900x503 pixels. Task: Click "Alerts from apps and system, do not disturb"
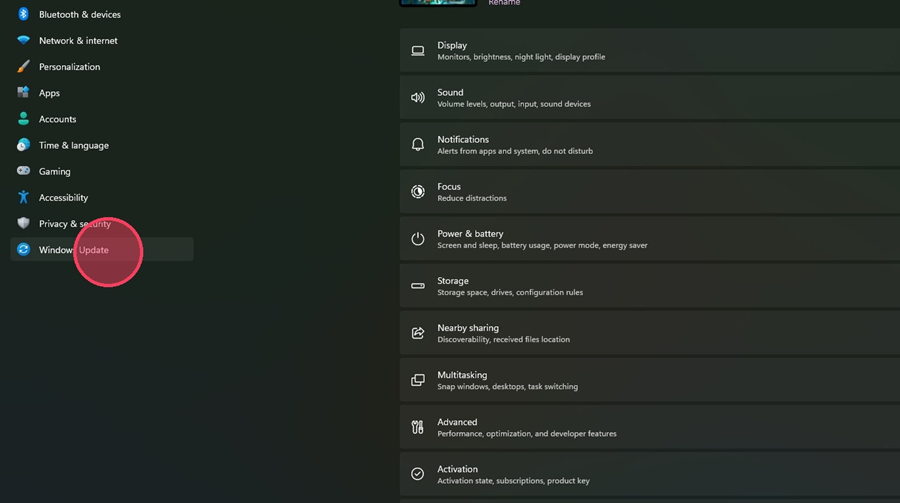point(515,151)
